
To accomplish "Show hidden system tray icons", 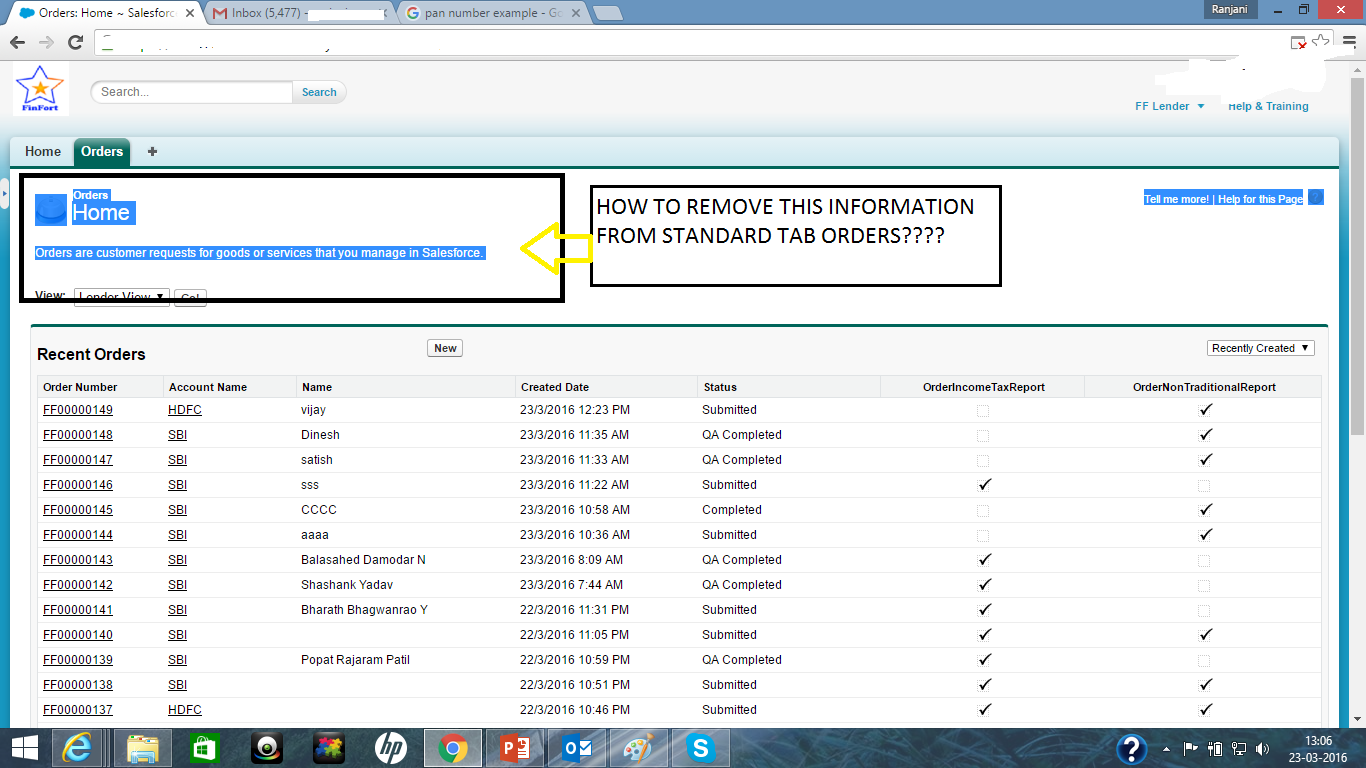I will click(x=1166, y=748).
